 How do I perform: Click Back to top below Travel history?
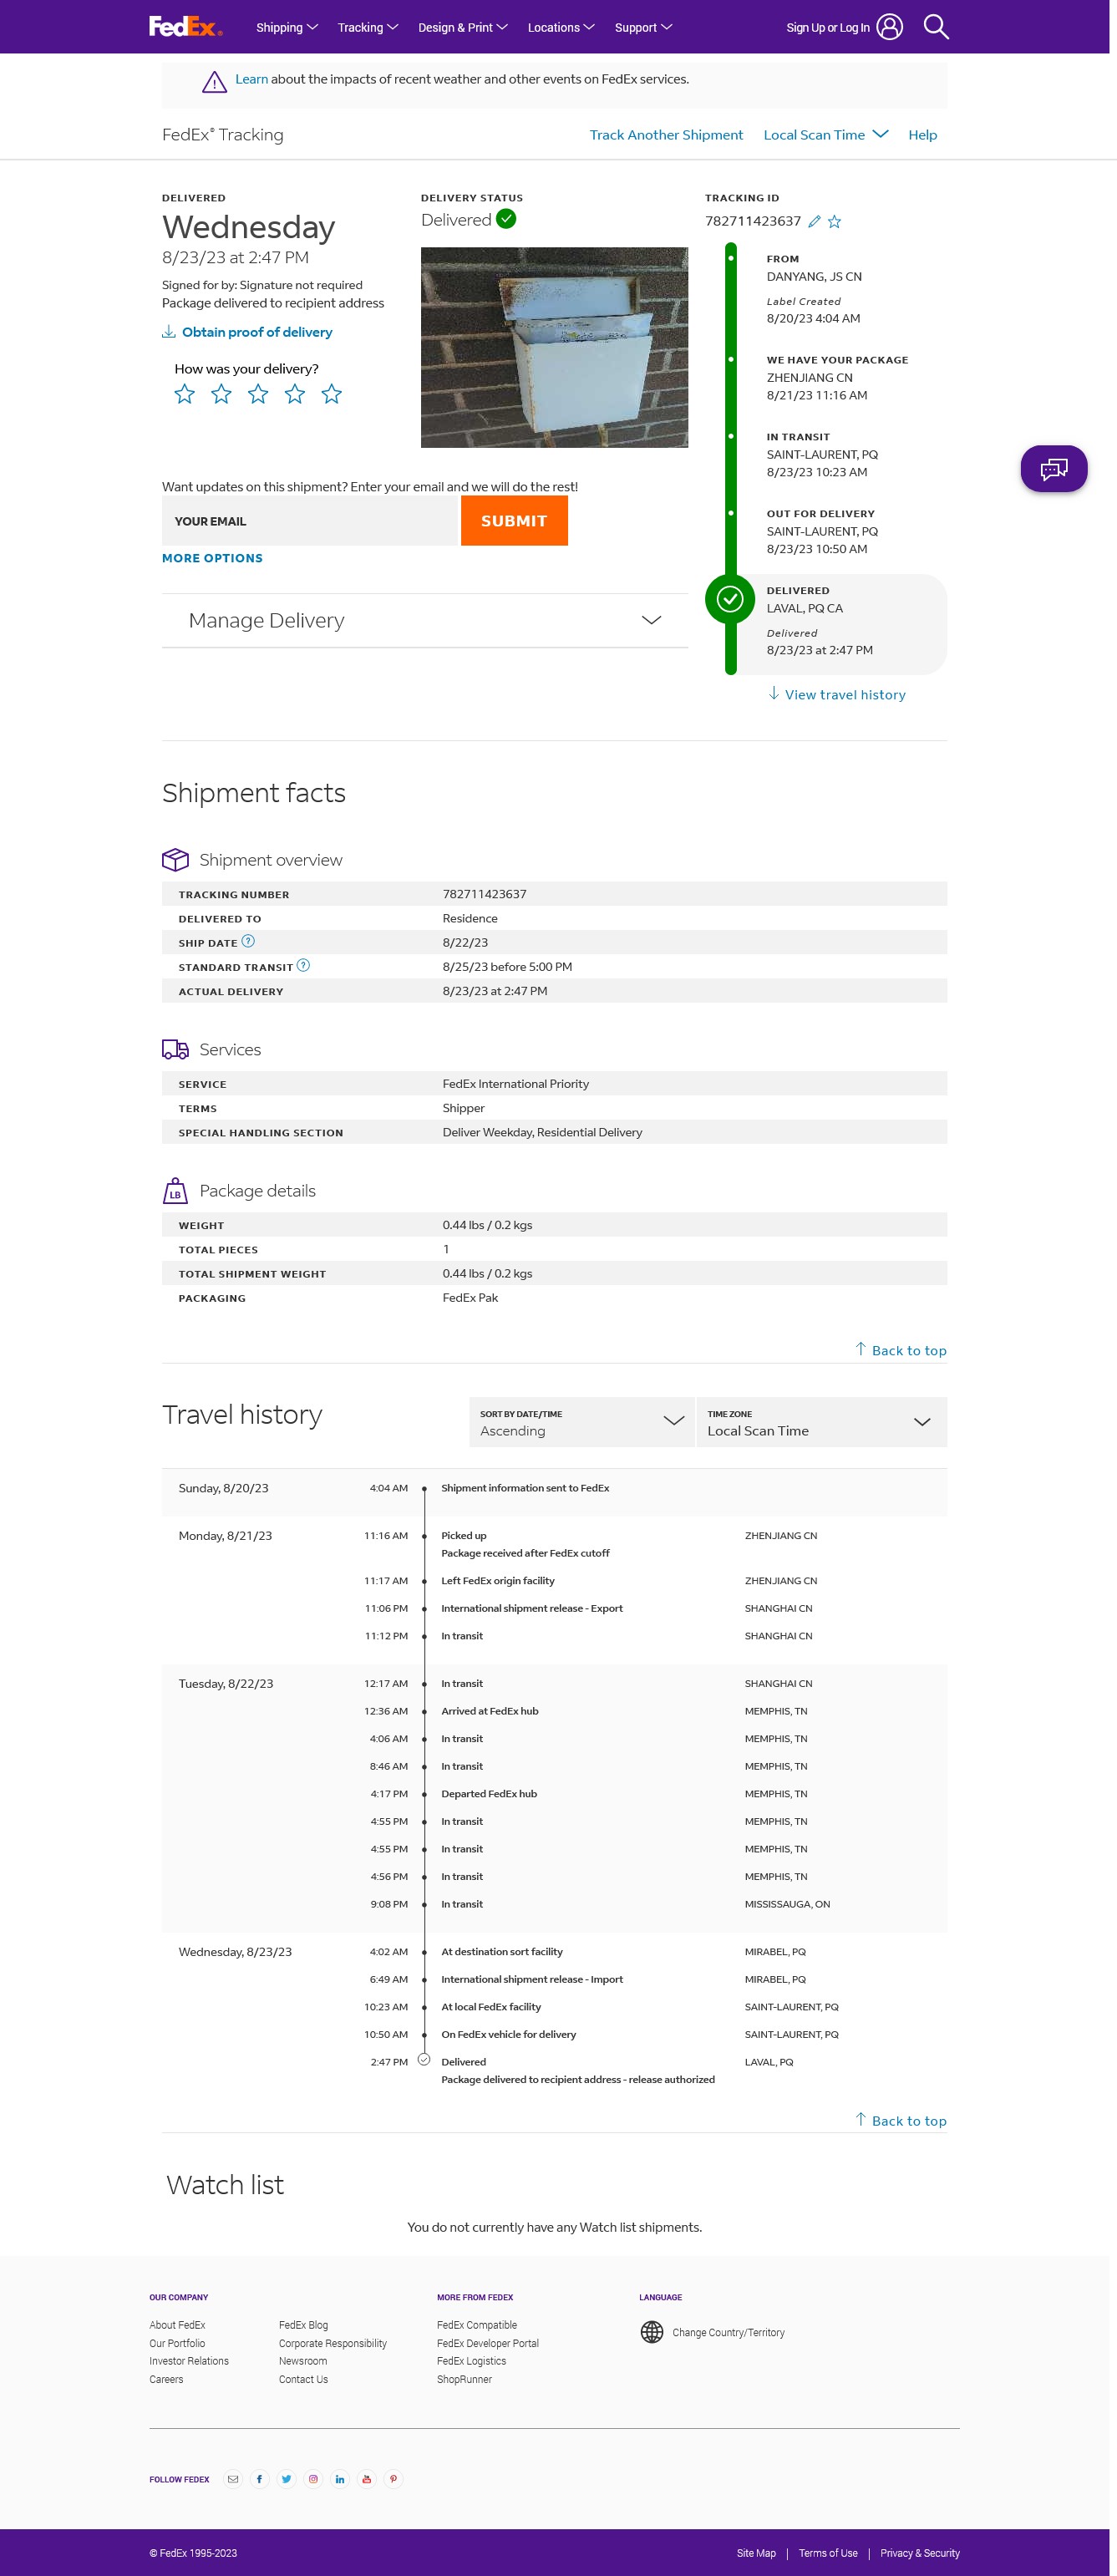(900, 2120)
